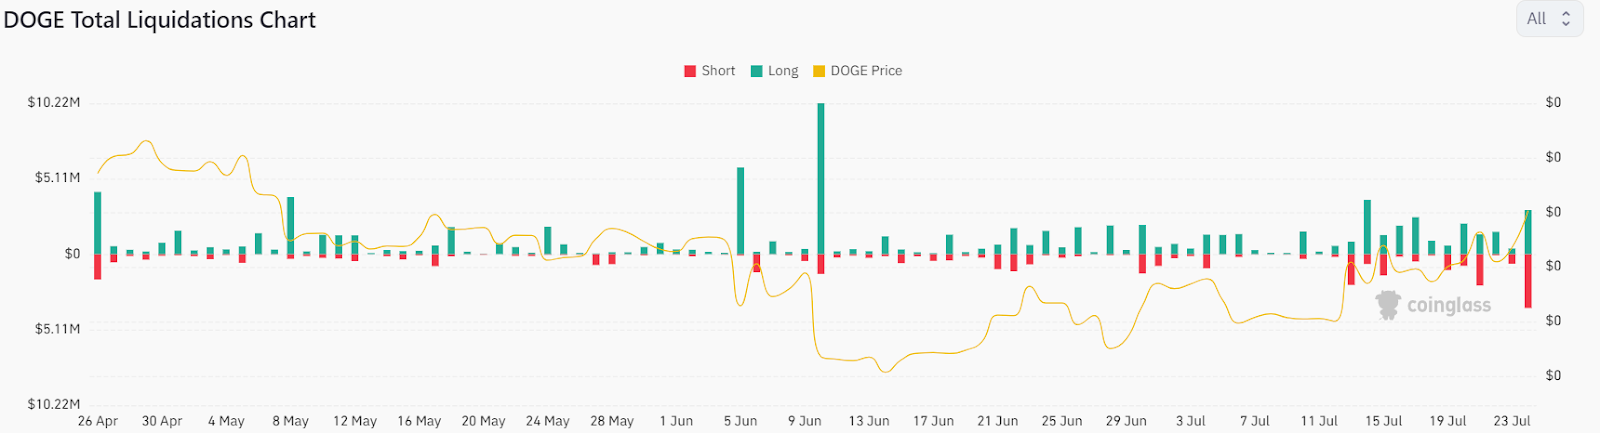Select the large red short bar at 23 Jul

coord(1528,281)
